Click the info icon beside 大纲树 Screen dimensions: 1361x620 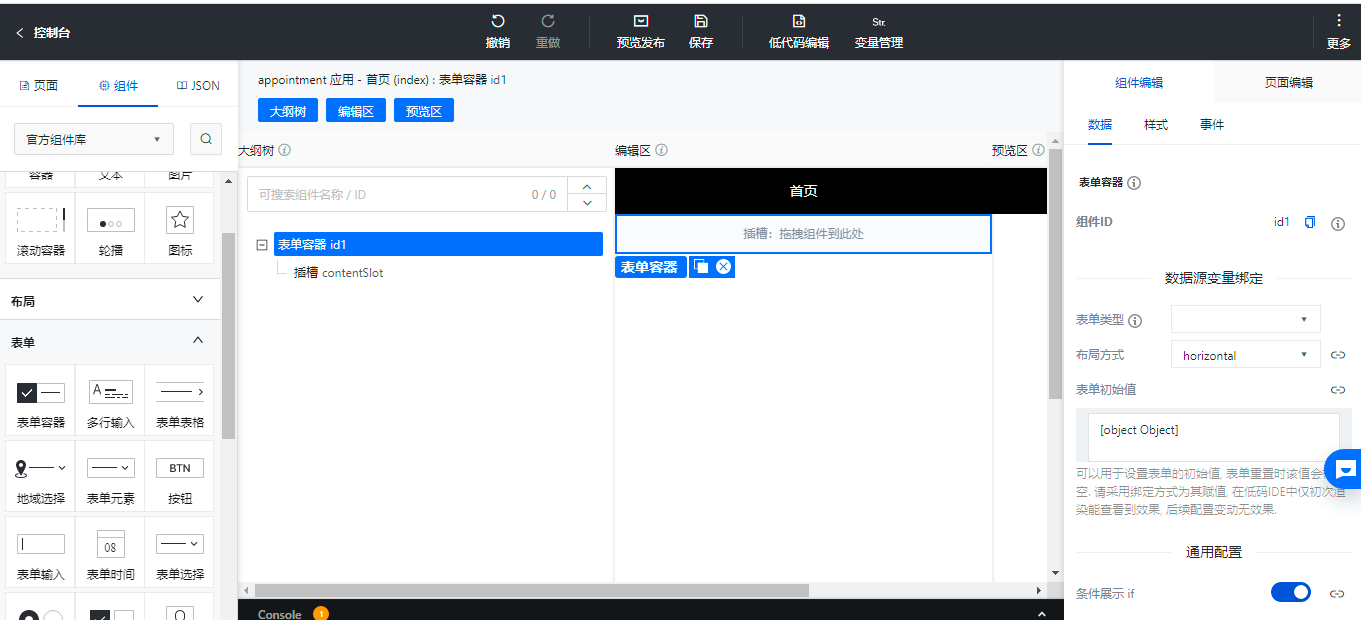[x=285, y=150]
